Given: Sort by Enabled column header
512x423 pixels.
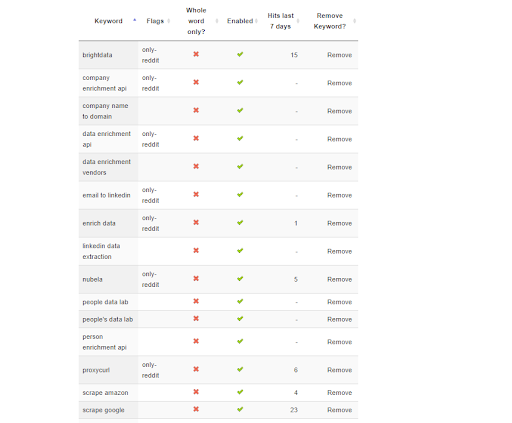Looking at the screenshot, I should tap(242, 21).
